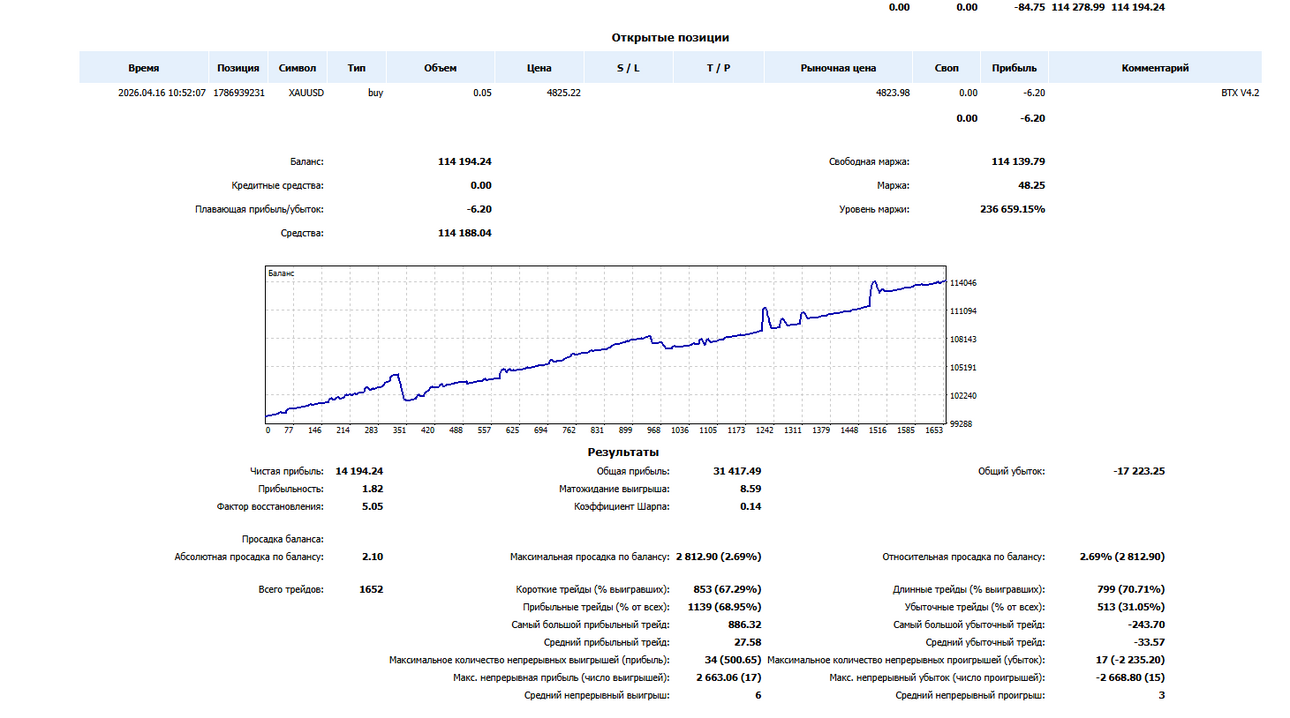Click the 'Результаты' section heading

click(x=622, y=452)
